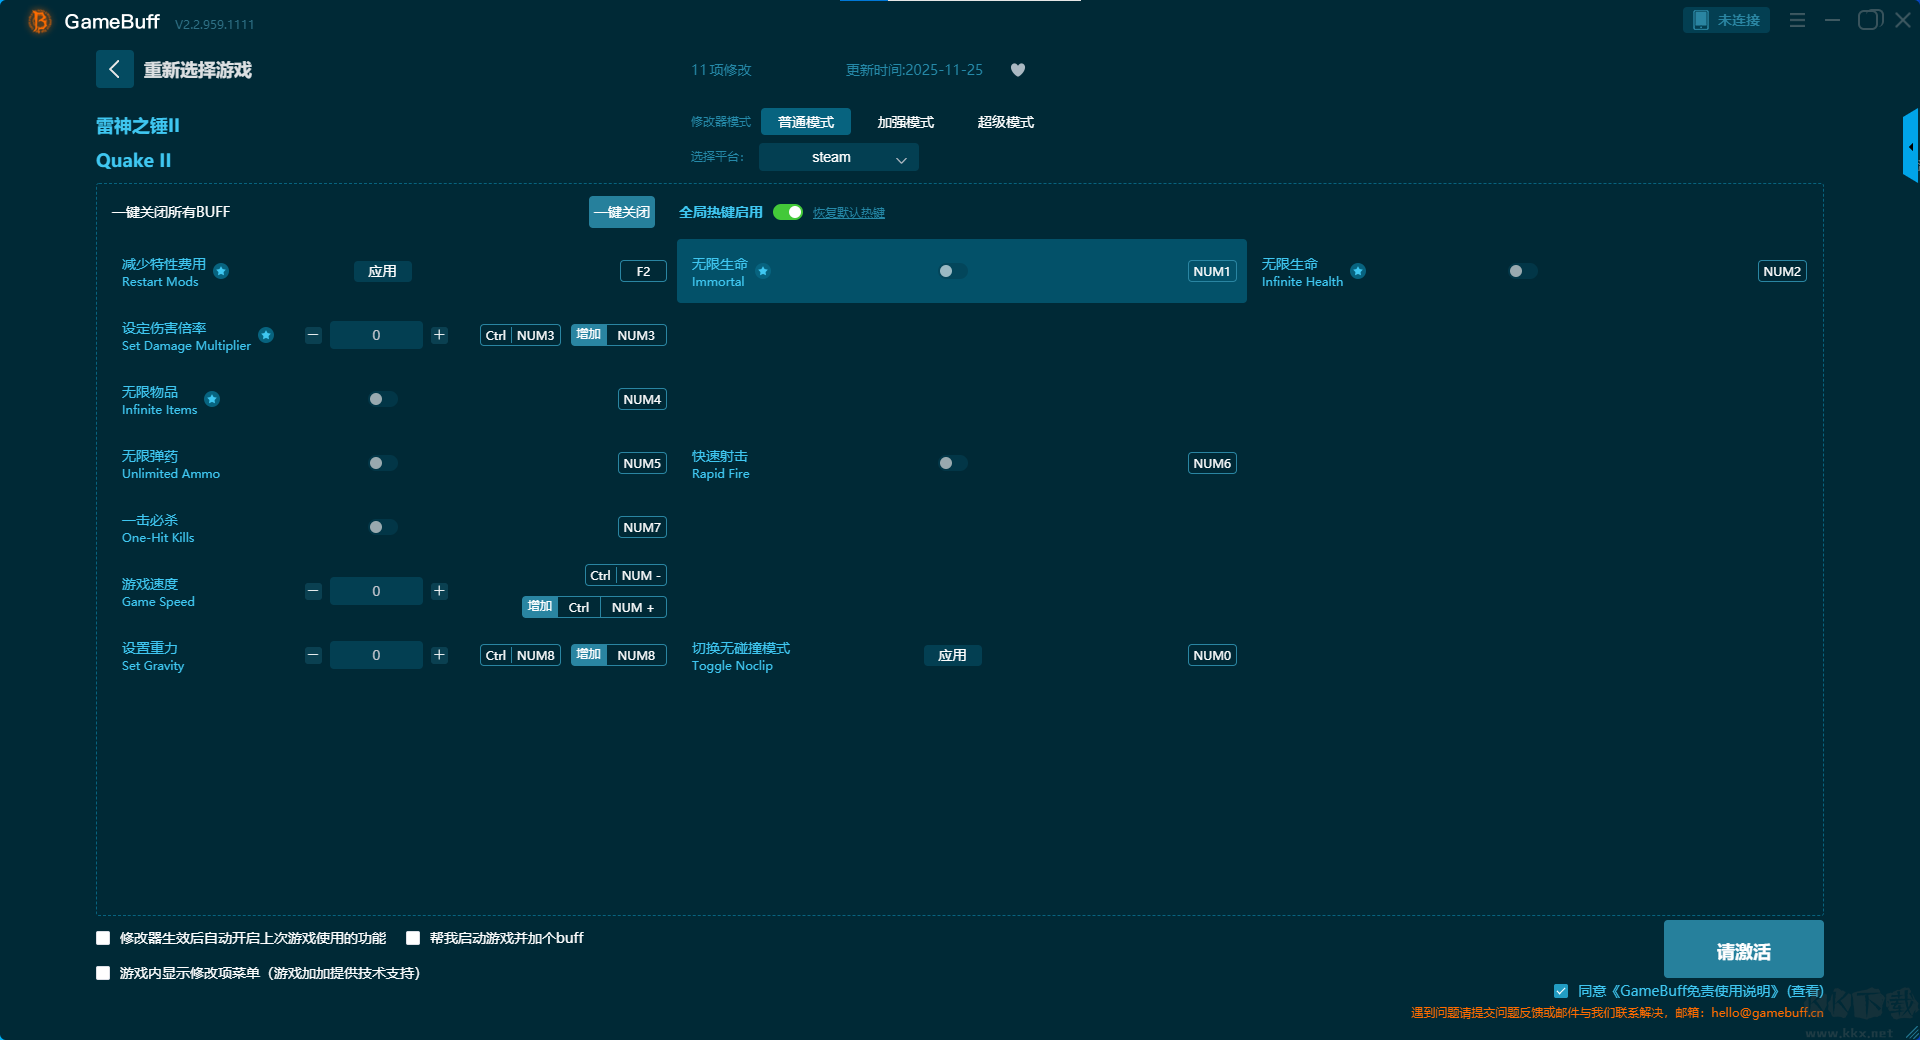This screenshot has height=1040, width=1920.
Task: Select the 超级模式 mode tab
Action: (1005, 122)
